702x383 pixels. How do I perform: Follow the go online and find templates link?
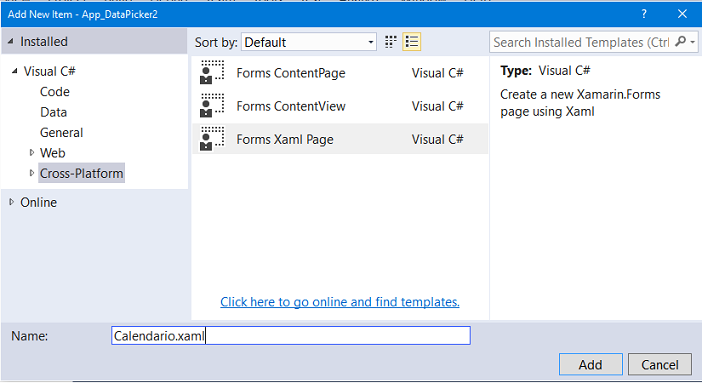pos(340,302)
